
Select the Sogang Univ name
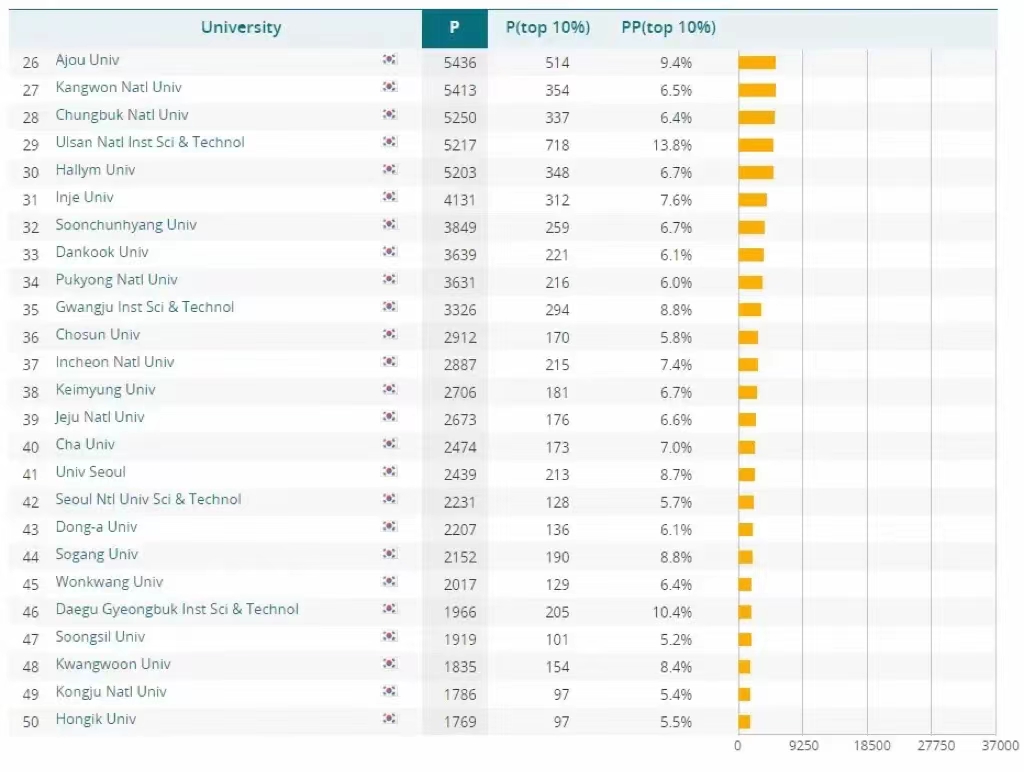[x=97, y=555]
